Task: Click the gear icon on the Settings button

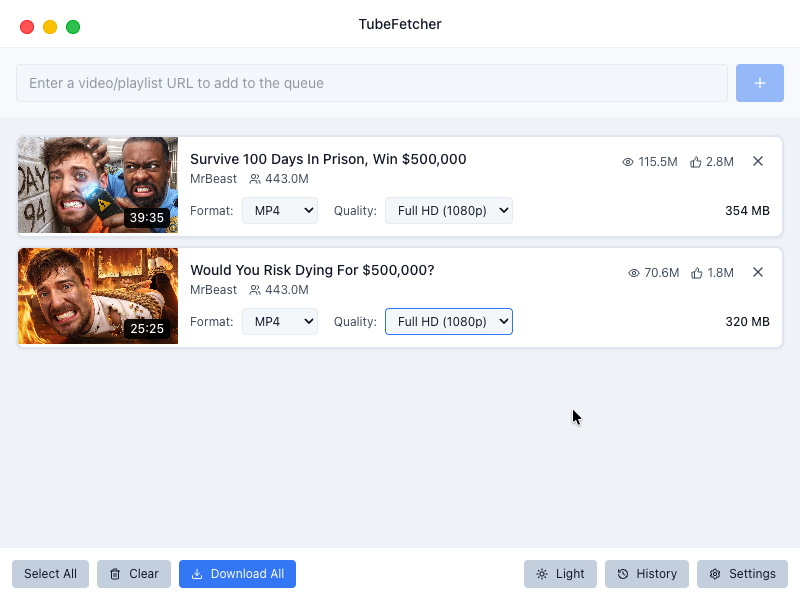Action: click(714, 574)
